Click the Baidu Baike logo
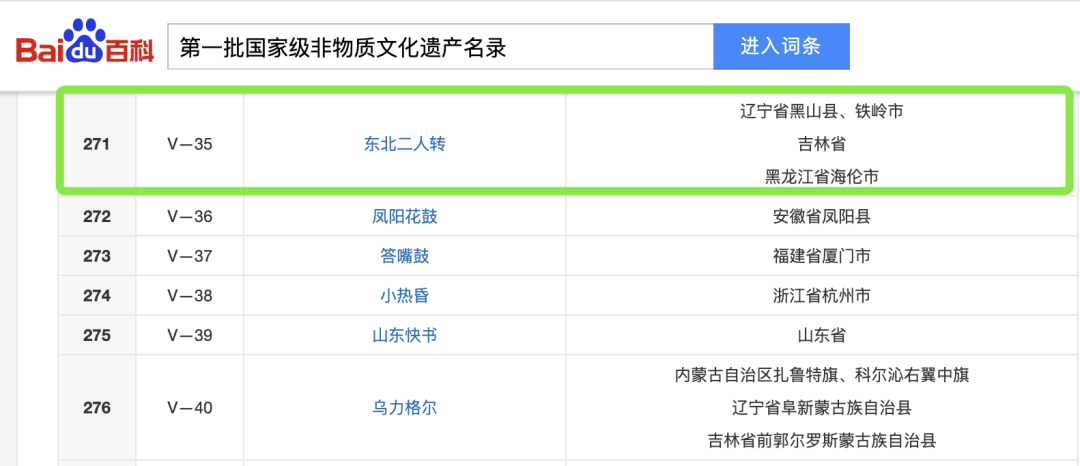The height and width of the screenshot is (466, 1080). [84, 46]
